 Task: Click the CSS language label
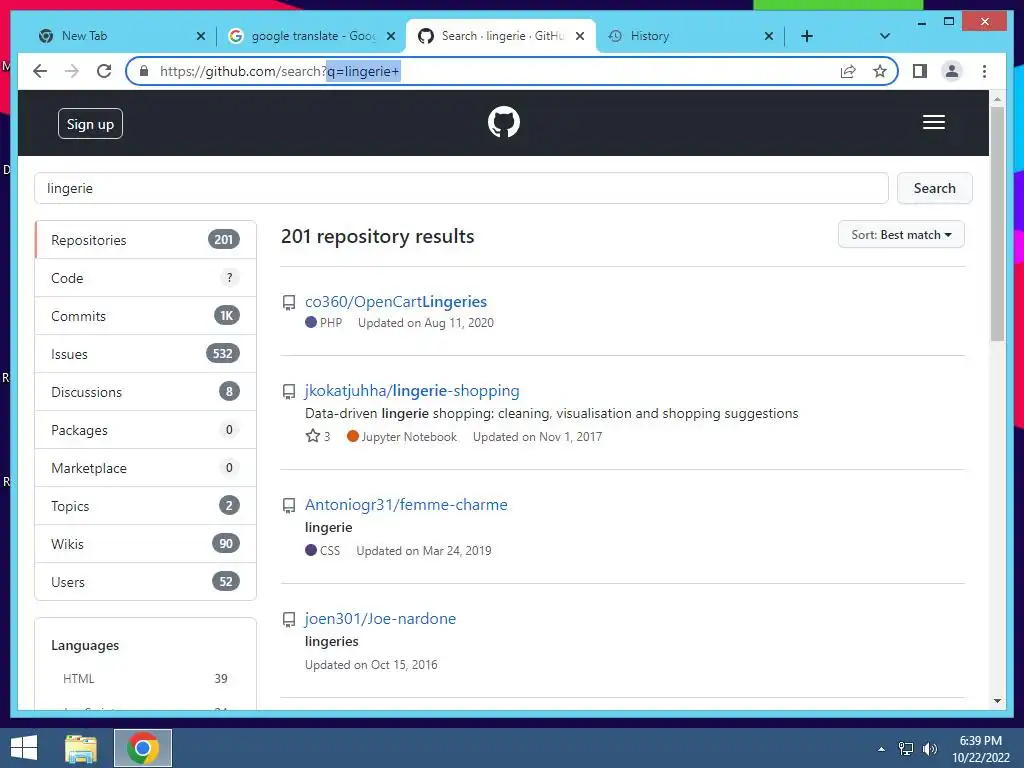click(323, 551)
